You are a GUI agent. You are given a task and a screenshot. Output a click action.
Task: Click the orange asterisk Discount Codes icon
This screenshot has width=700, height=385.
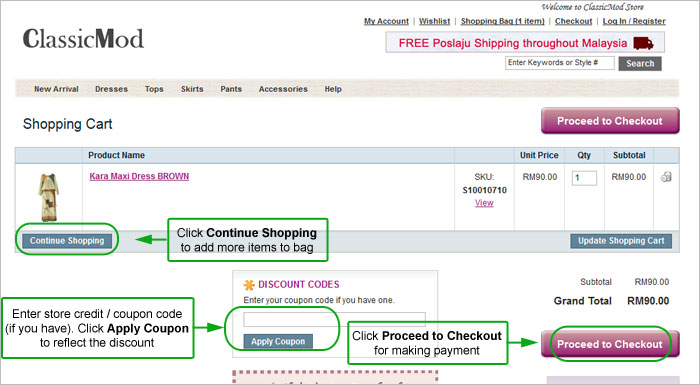point(249,285)
